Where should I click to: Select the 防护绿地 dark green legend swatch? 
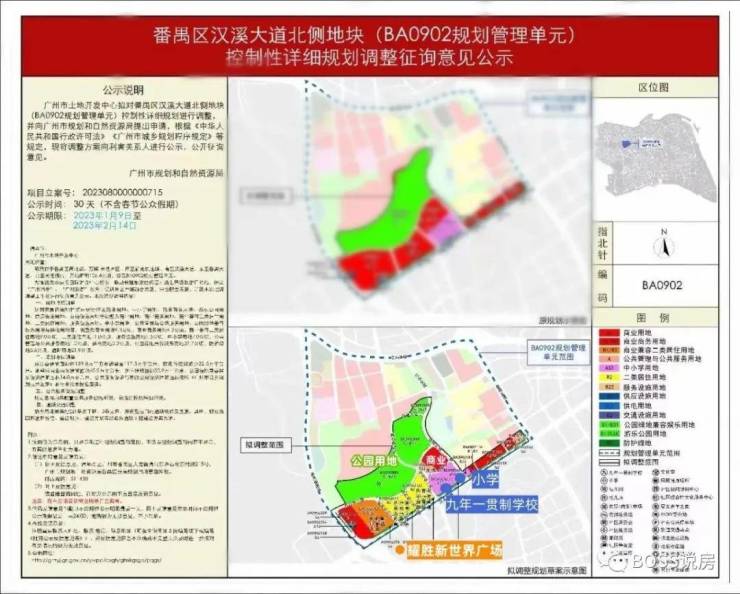point(609,443)
